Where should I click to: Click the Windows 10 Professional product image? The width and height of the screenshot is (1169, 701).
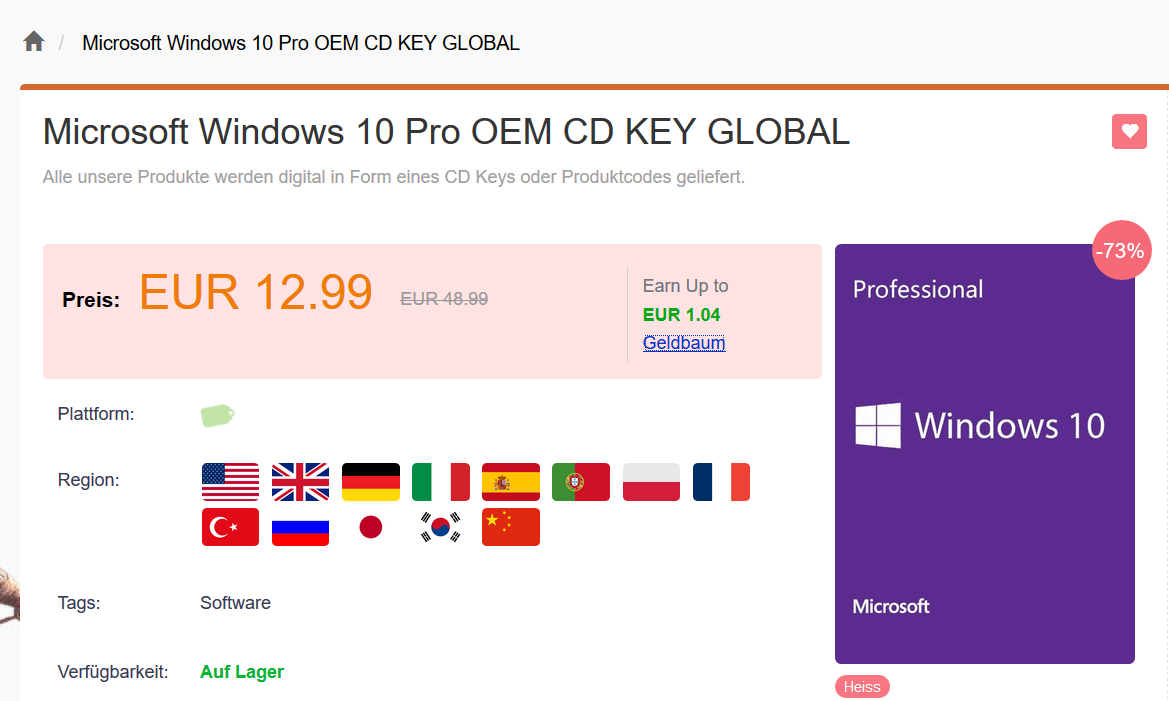984,454
